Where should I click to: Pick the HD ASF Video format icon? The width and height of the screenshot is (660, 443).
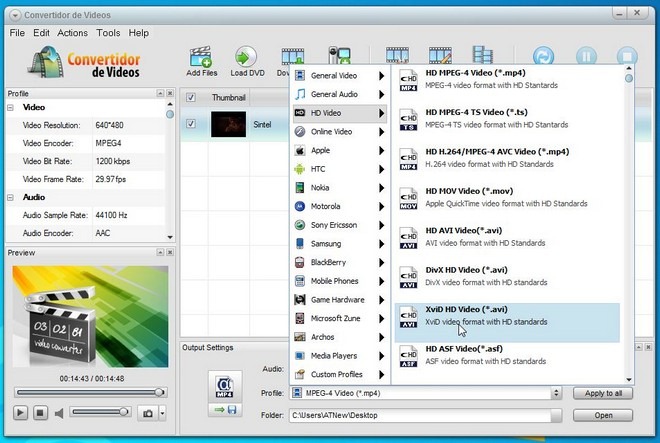coord(408,356)
